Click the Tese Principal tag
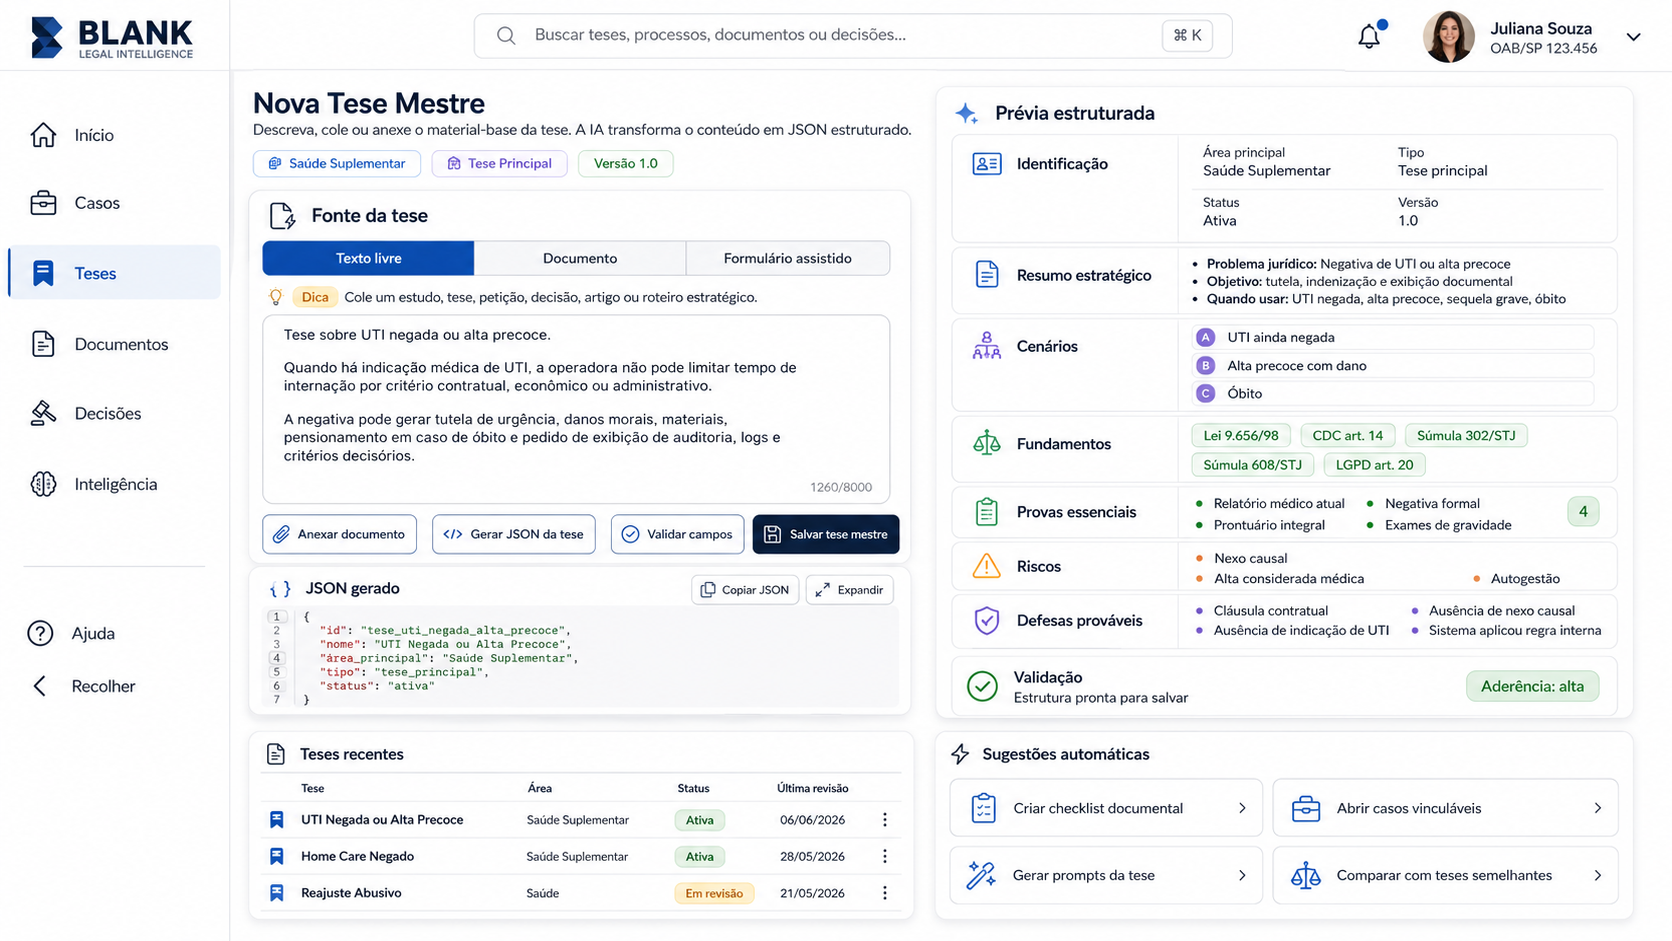Screen dimensions: 1672x941 click(x=499, y=163)
